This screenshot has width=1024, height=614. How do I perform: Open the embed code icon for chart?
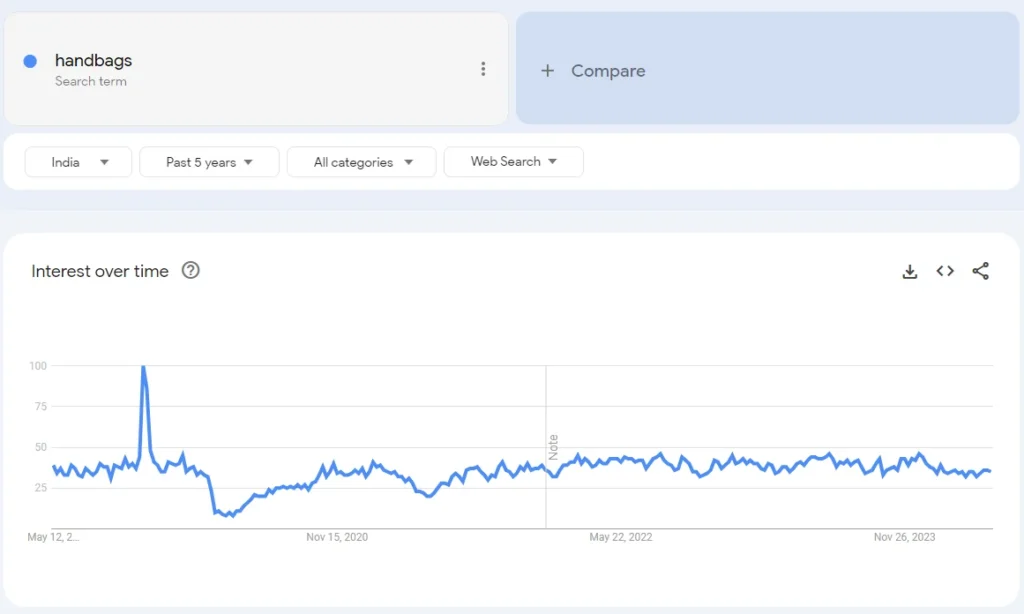tap(945, 271)
